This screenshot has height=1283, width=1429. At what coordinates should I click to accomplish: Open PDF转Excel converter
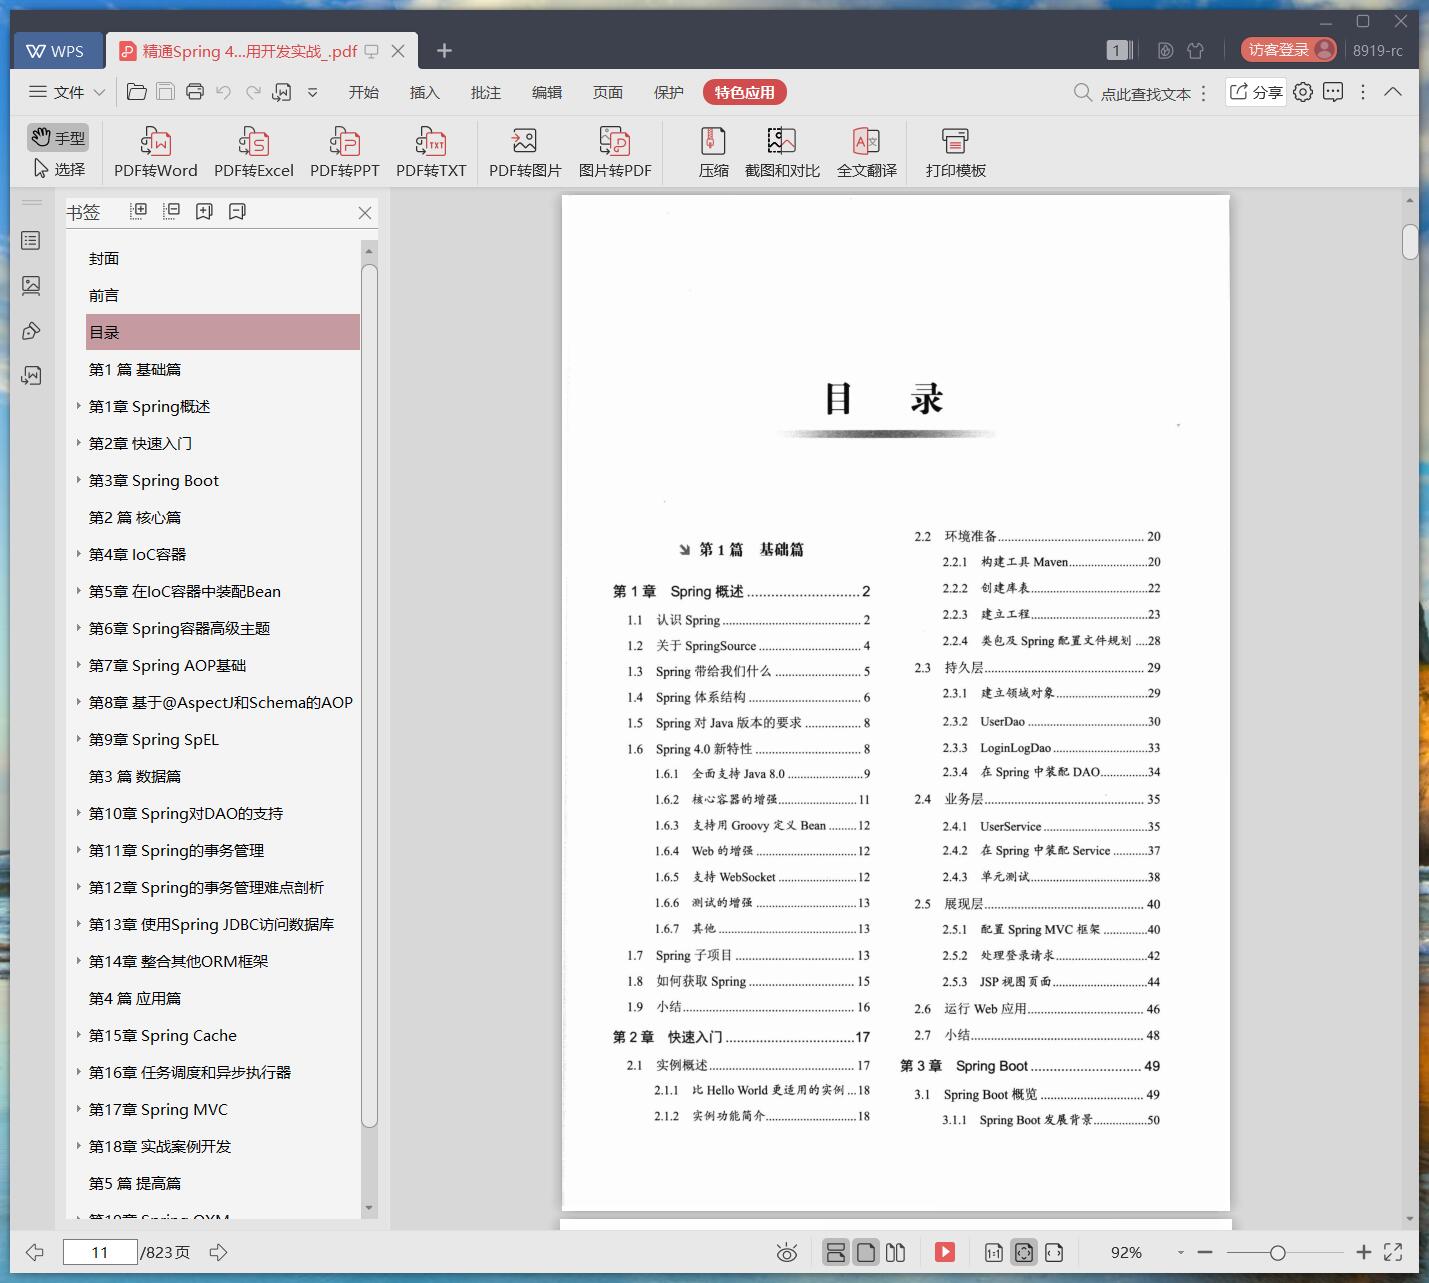[x=253, y=152]
